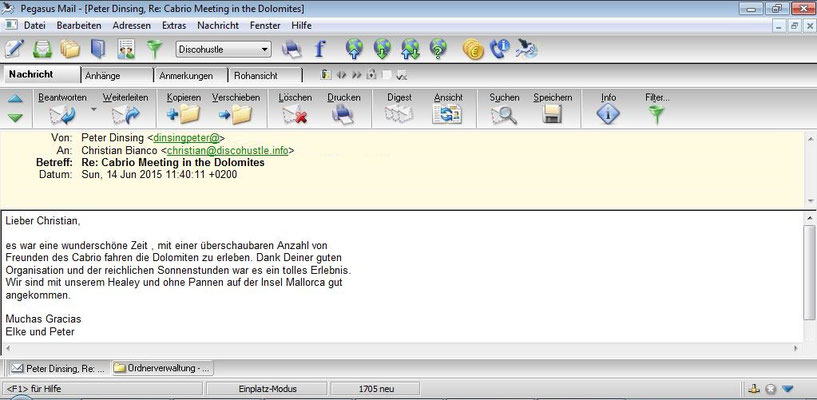Click the printer icon beside the Discohustle dropdown
Image resolution: width=817 pixels, height=400 pixels.
click(x=292, y=49)
